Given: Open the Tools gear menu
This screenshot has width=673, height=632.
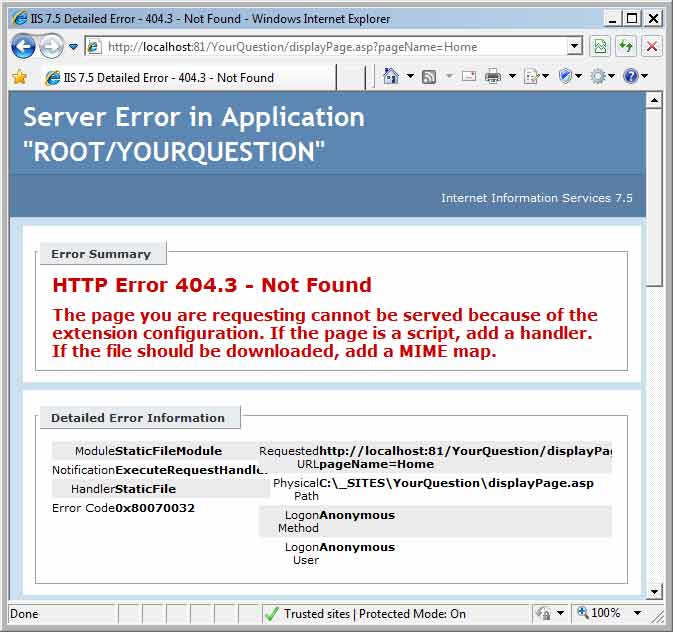Looking at the screenshot, I should pos(598,77).
